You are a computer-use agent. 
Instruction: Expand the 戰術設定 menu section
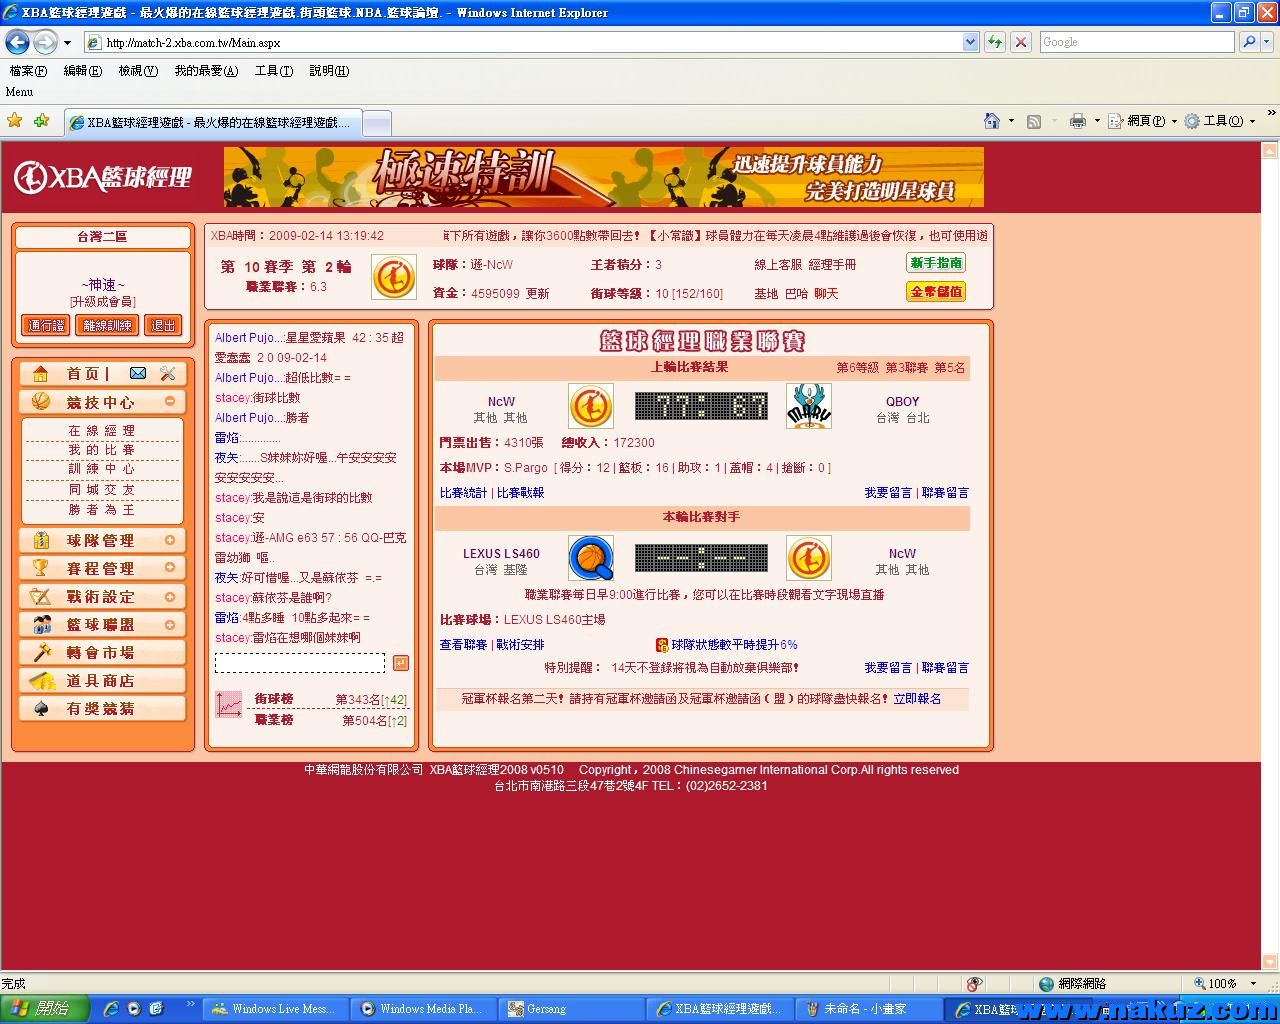pyautogui.click(x=170, y=596)
